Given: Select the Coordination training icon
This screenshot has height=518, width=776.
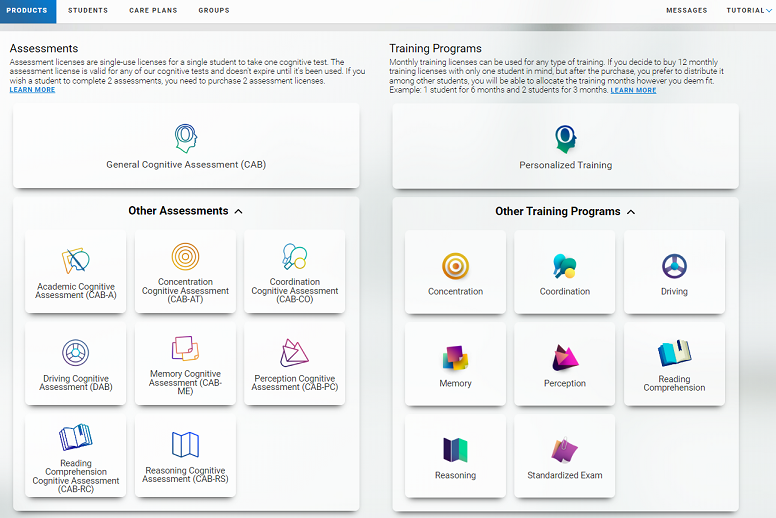Looking at the screenshot, I should 565,266.
